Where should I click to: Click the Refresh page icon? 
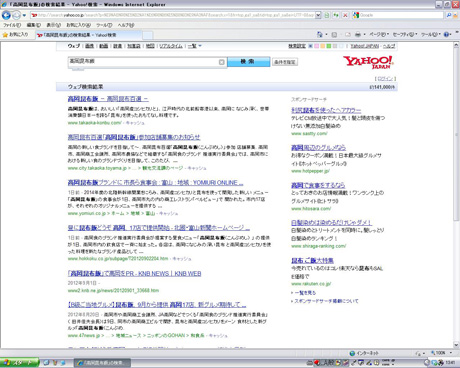point(336,15)
